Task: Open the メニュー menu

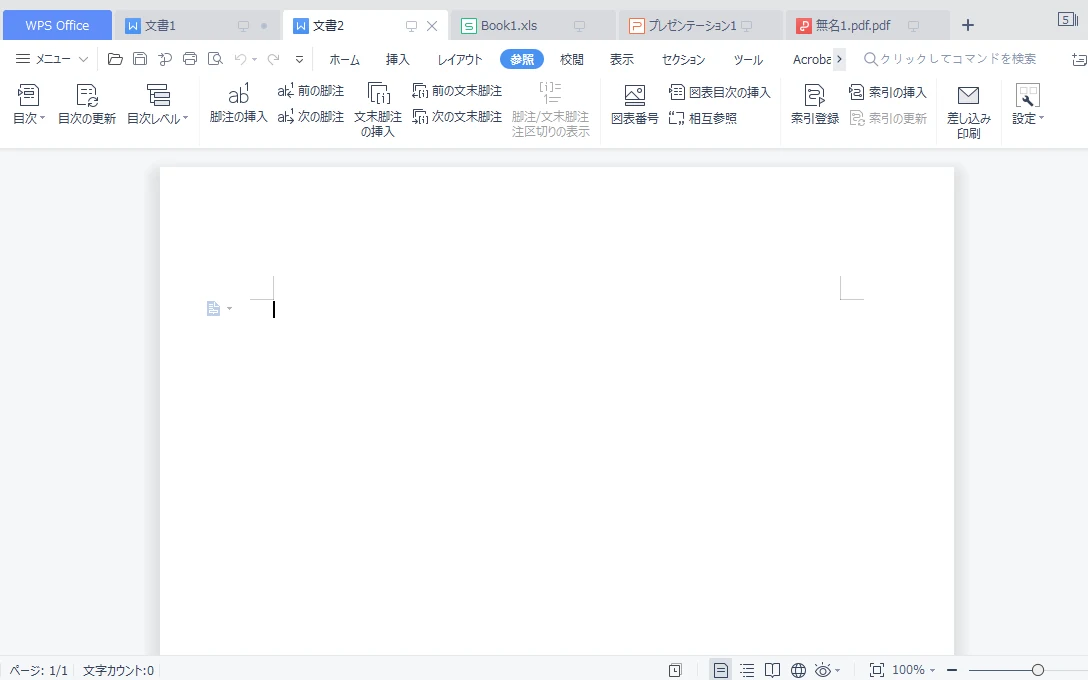Action: coord(43,59)
